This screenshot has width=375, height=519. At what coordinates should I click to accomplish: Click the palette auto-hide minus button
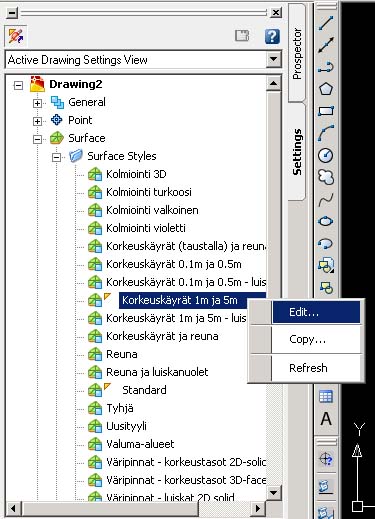point(12,13)
